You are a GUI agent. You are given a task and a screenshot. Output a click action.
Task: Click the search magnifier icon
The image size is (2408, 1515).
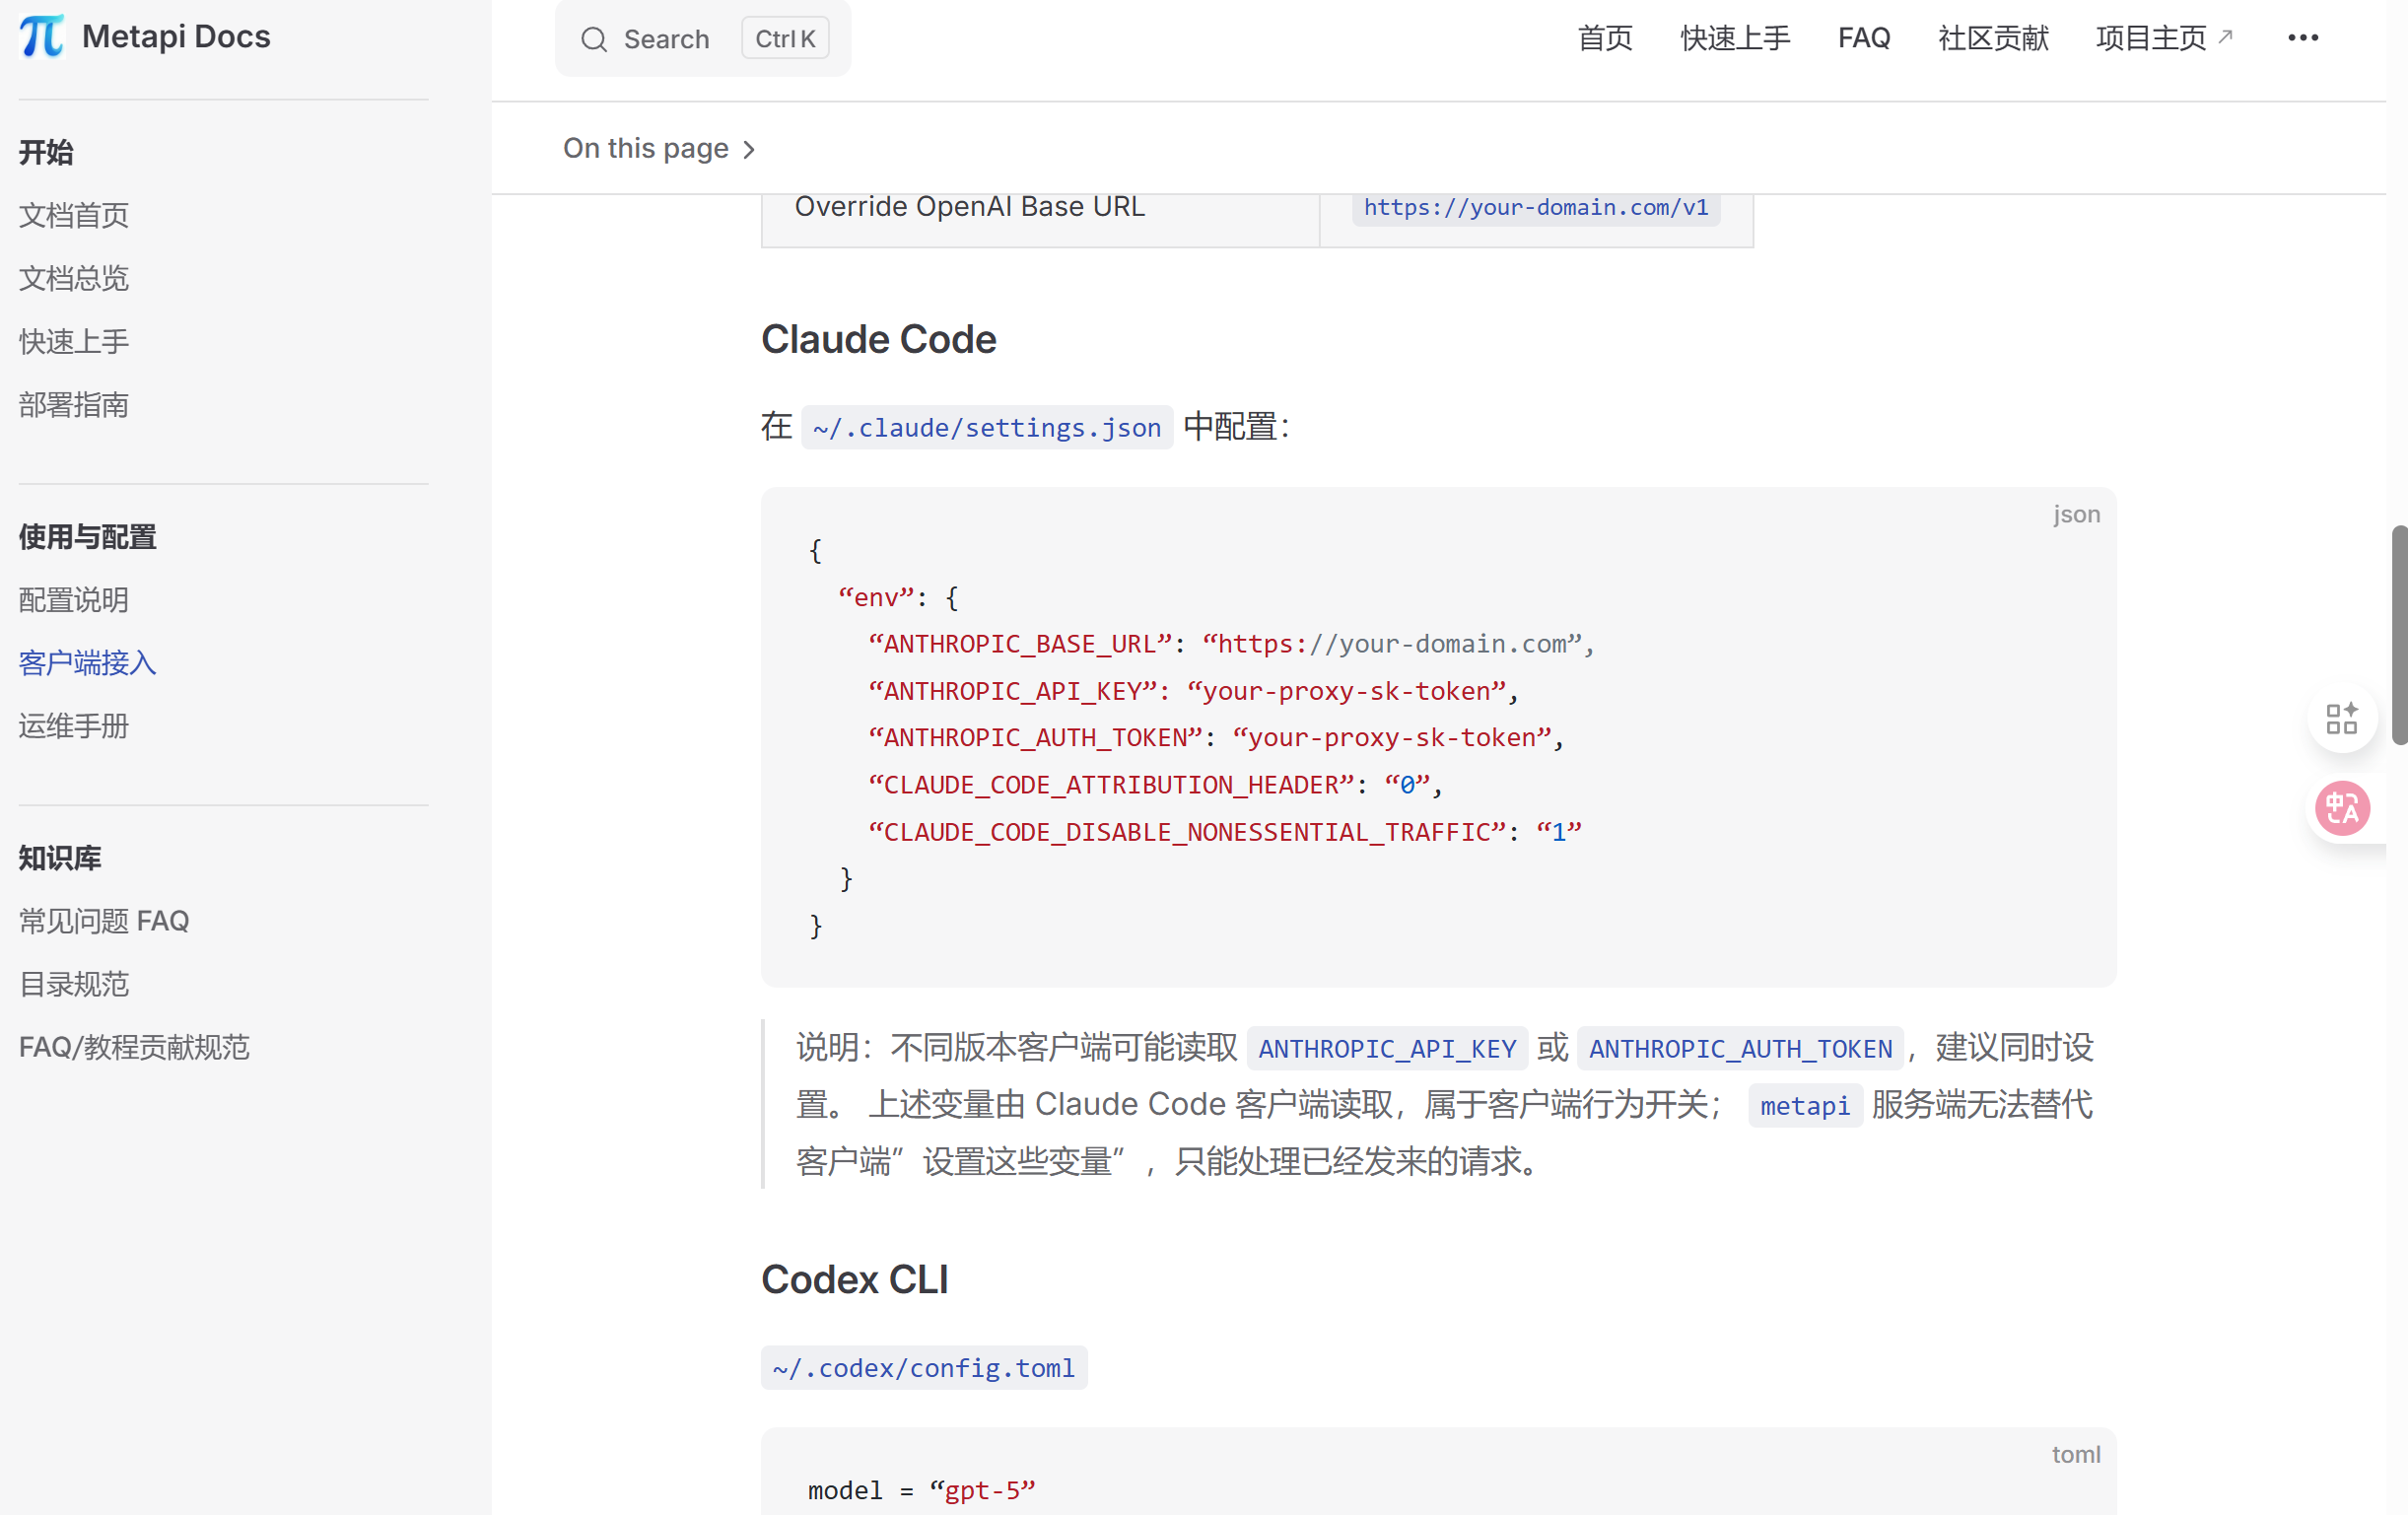coord(594,39)
